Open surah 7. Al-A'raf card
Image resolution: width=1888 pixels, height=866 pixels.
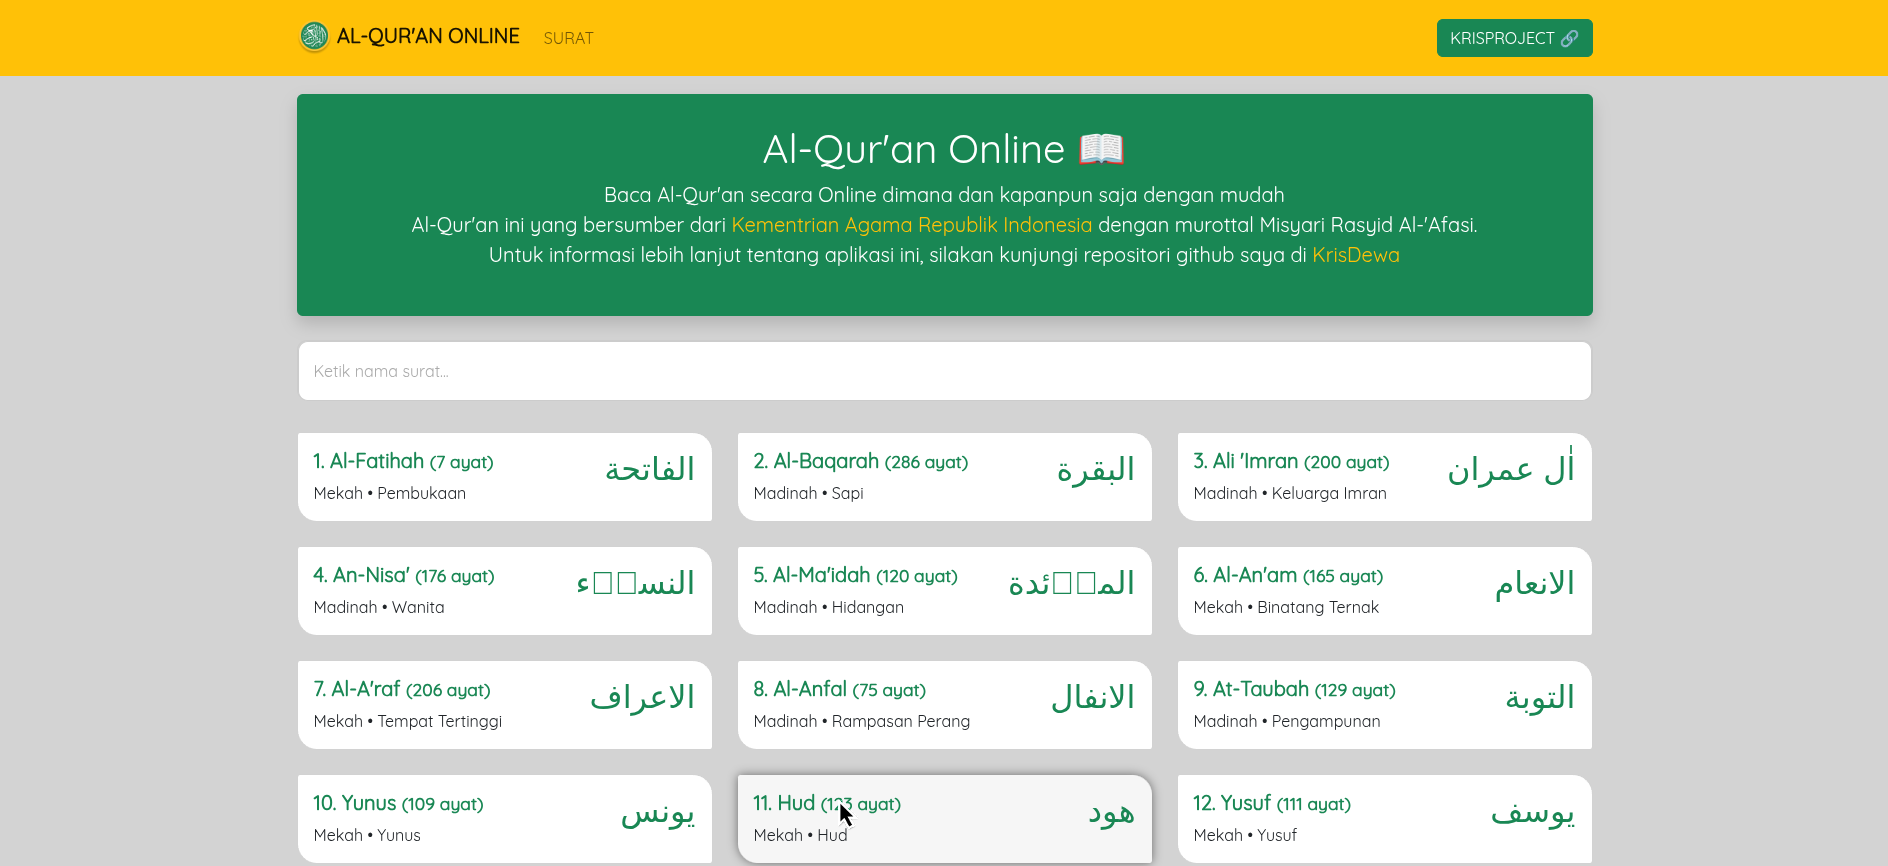(505, 705)
